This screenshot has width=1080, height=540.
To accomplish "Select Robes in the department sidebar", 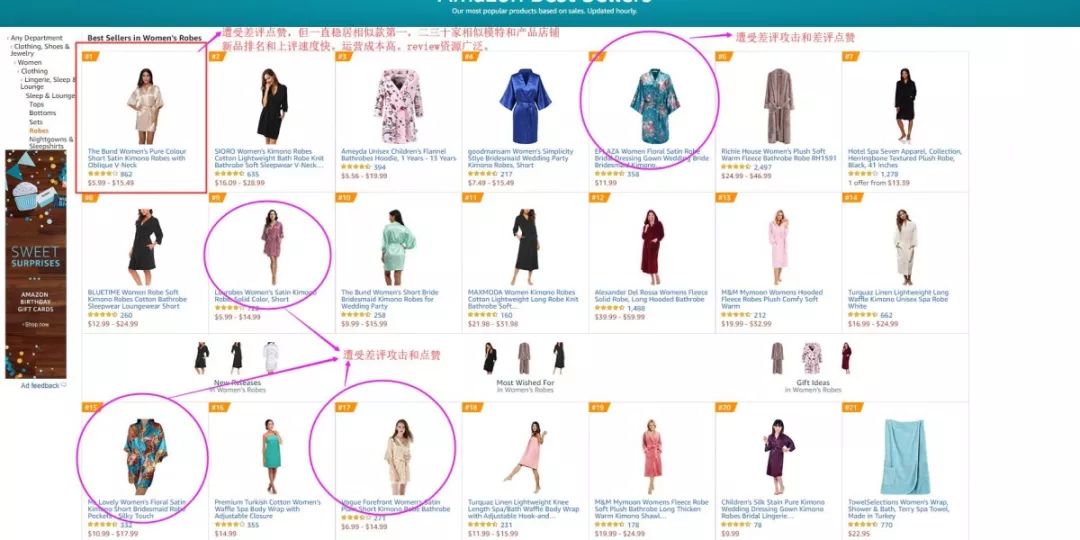I will (39, 130).
